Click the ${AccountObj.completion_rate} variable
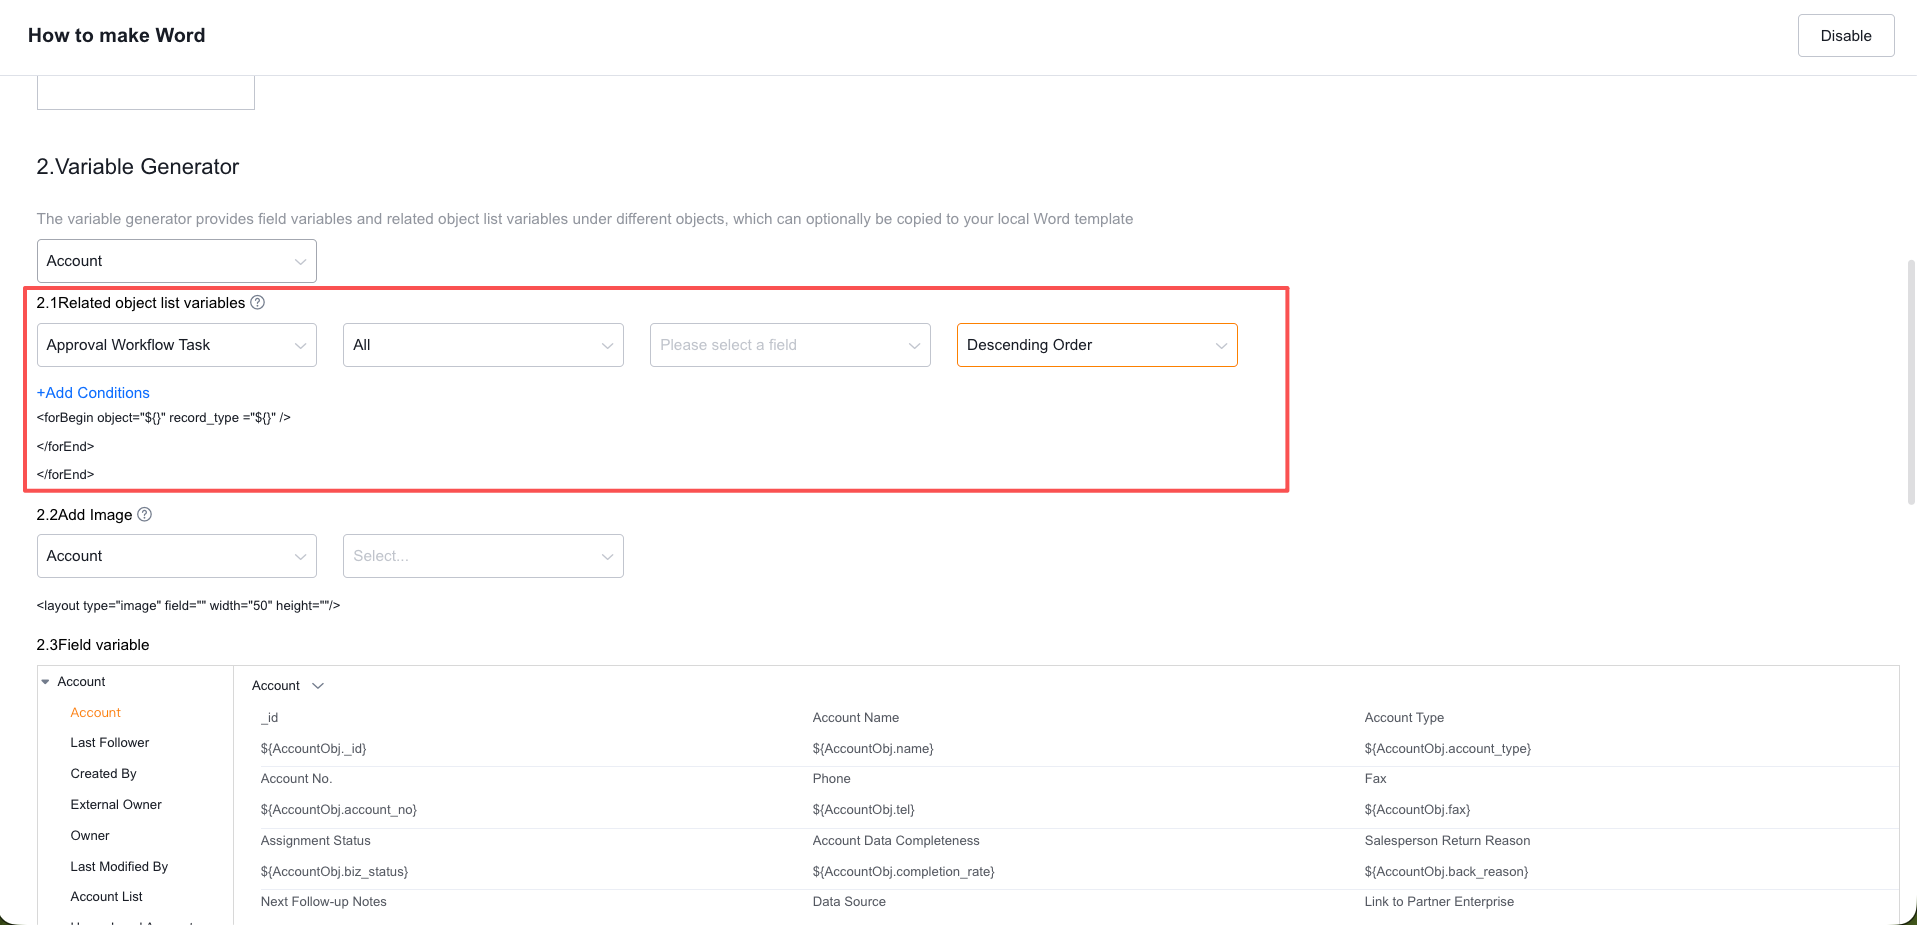Viewport: 1917px width, 925px height. pyautogui.click(x=904, y=872)
